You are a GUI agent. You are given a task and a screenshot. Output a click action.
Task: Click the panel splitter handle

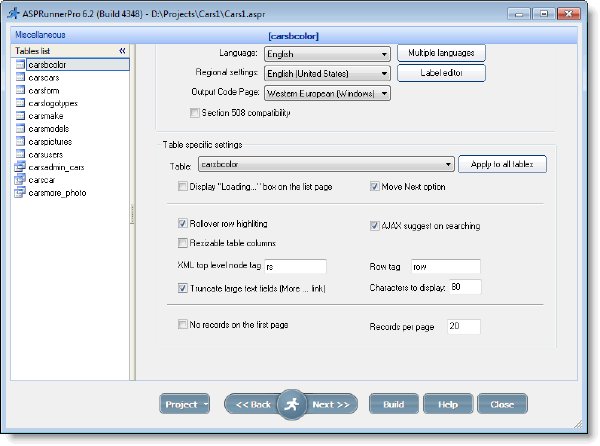(x=132, y=213)
